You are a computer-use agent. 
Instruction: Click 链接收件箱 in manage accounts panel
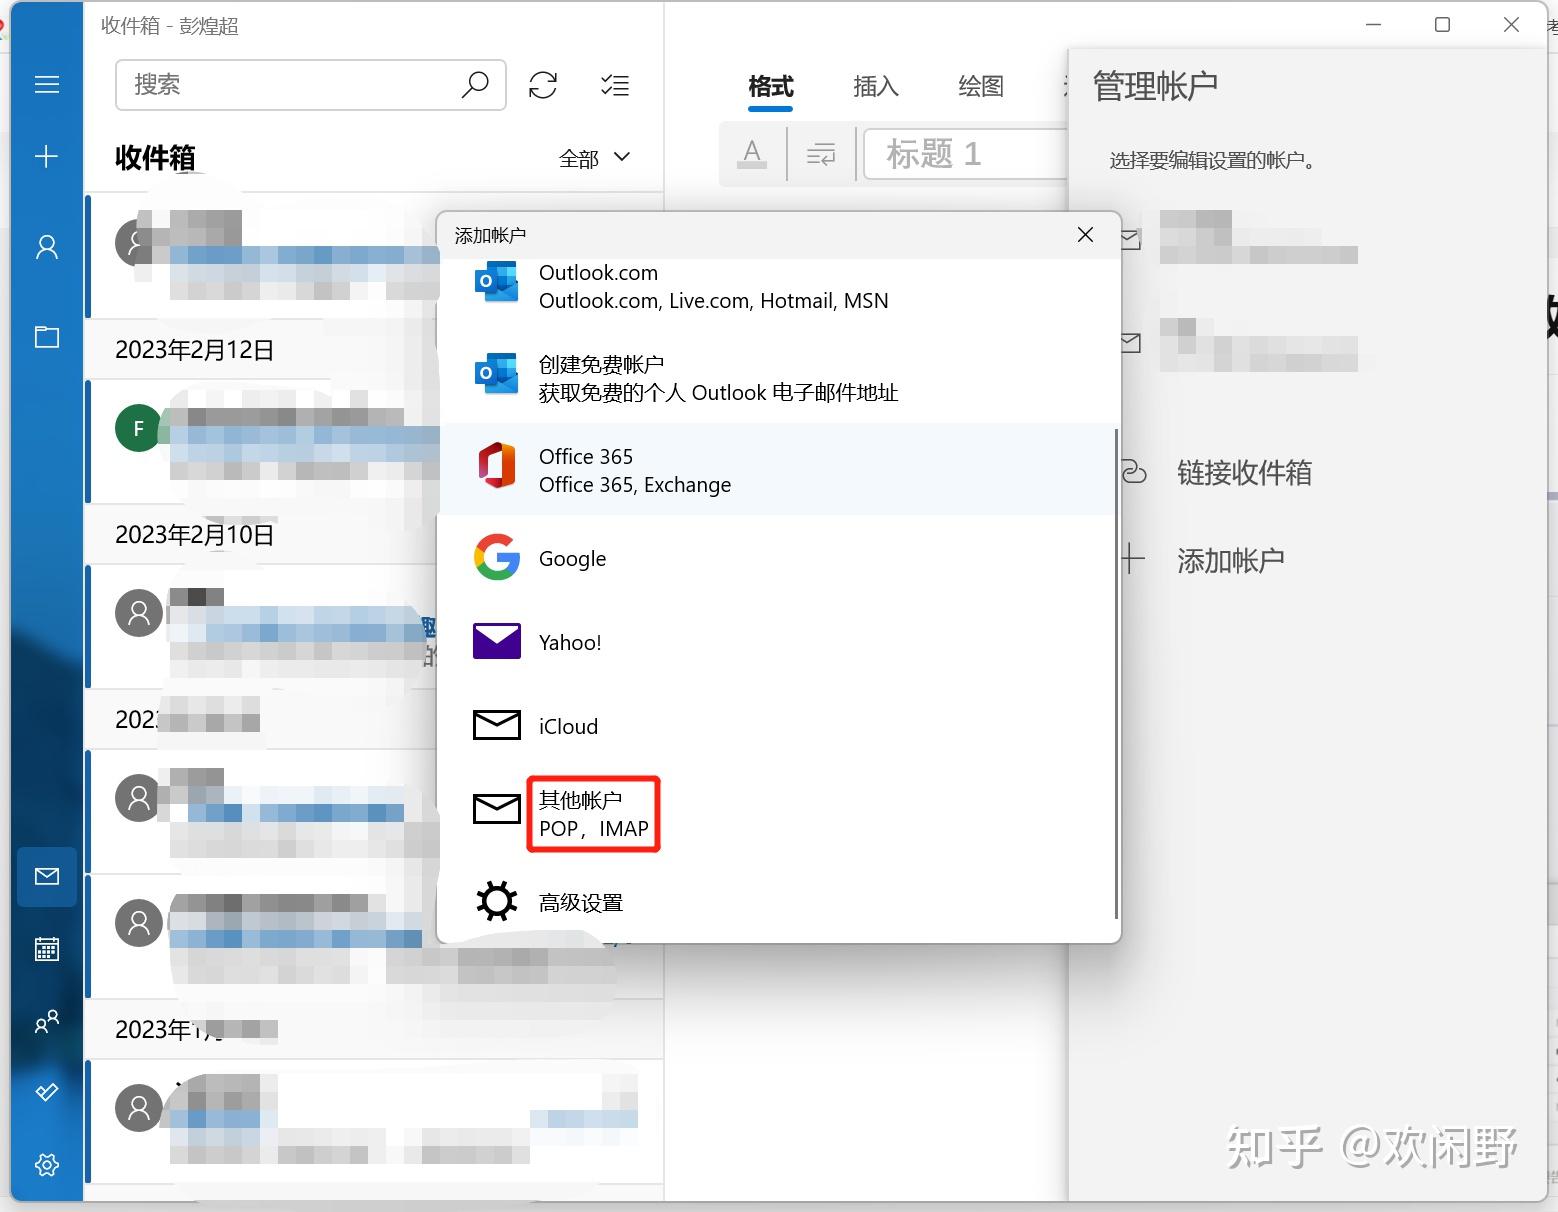point(1245,473)
